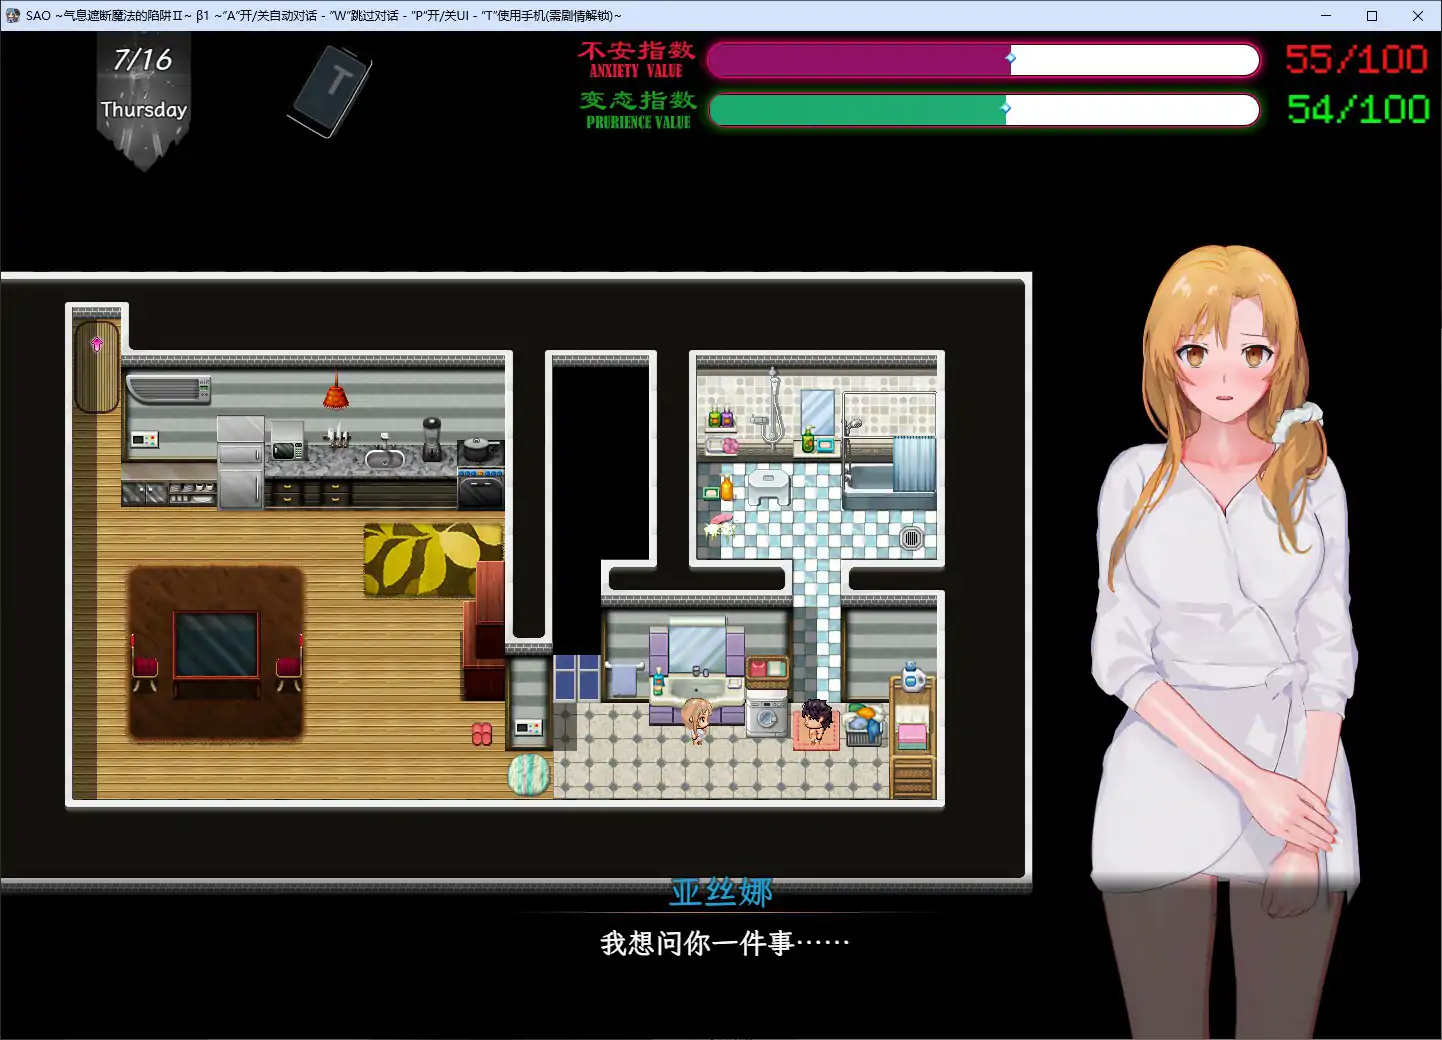Click the 7/16 Thursday date banner

pos(144,87)
